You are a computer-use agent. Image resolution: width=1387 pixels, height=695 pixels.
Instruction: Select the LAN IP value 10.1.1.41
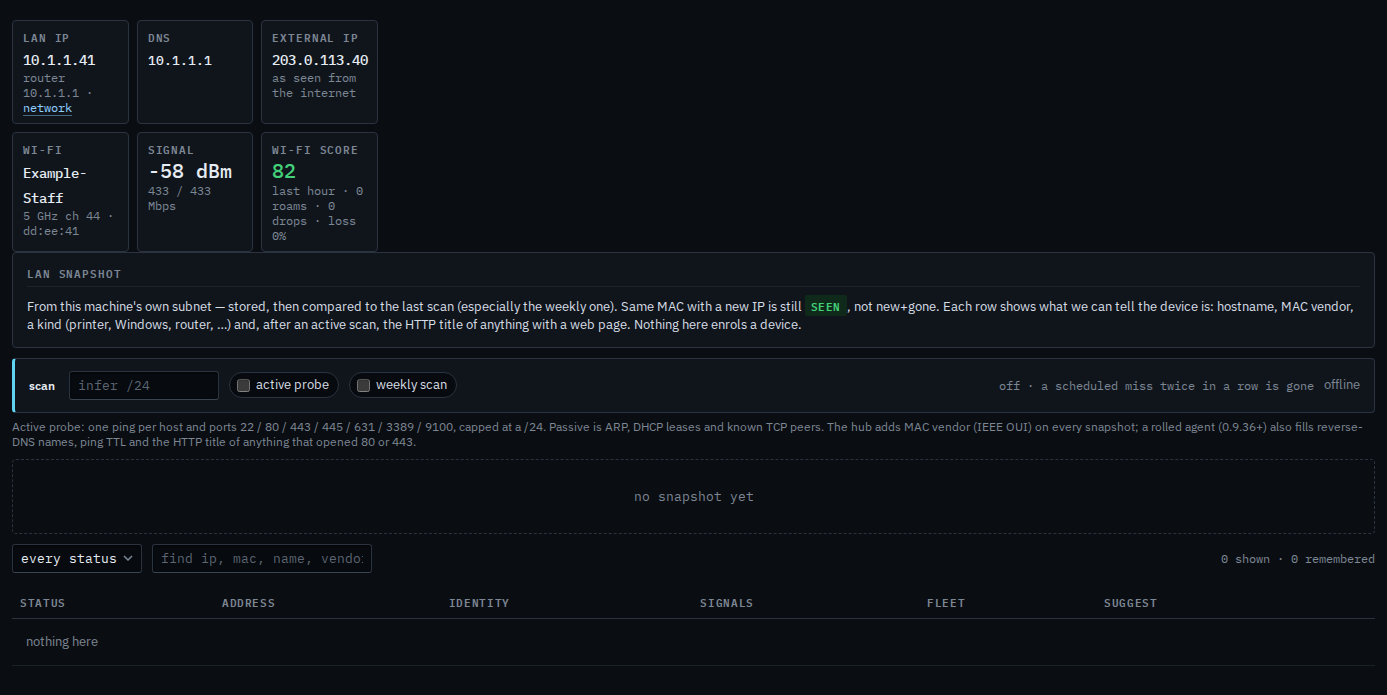(59, 60)
